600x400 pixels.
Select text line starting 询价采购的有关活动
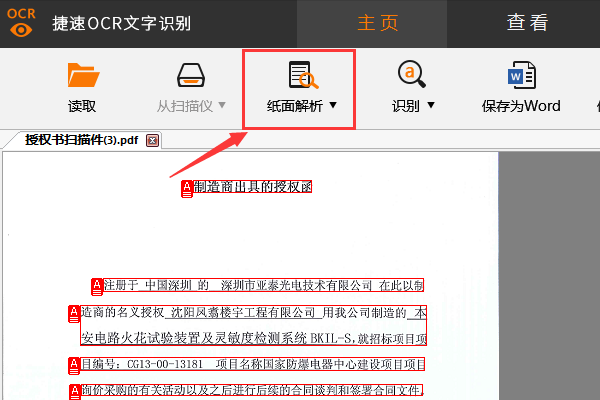coord(252,390)
